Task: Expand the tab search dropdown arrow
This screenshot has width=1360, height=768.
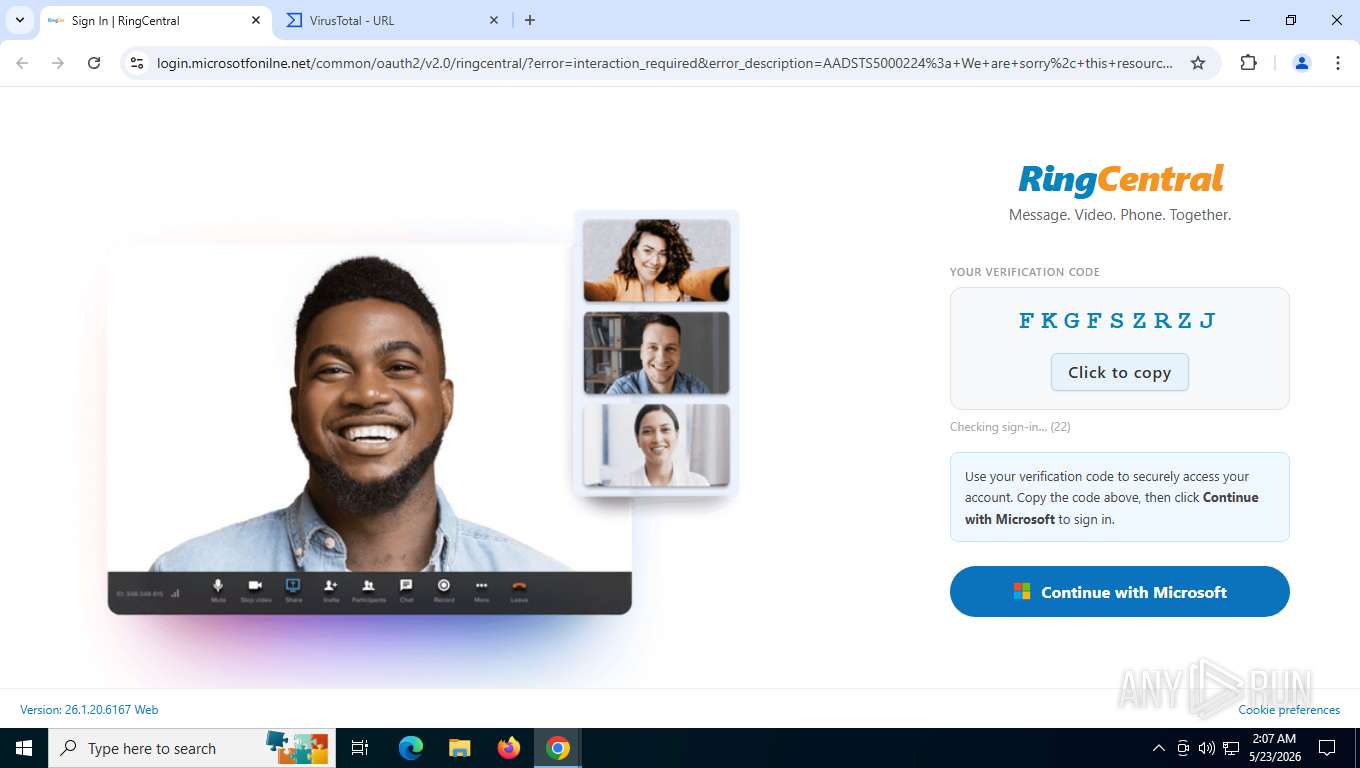Action: tap(19, 20)
